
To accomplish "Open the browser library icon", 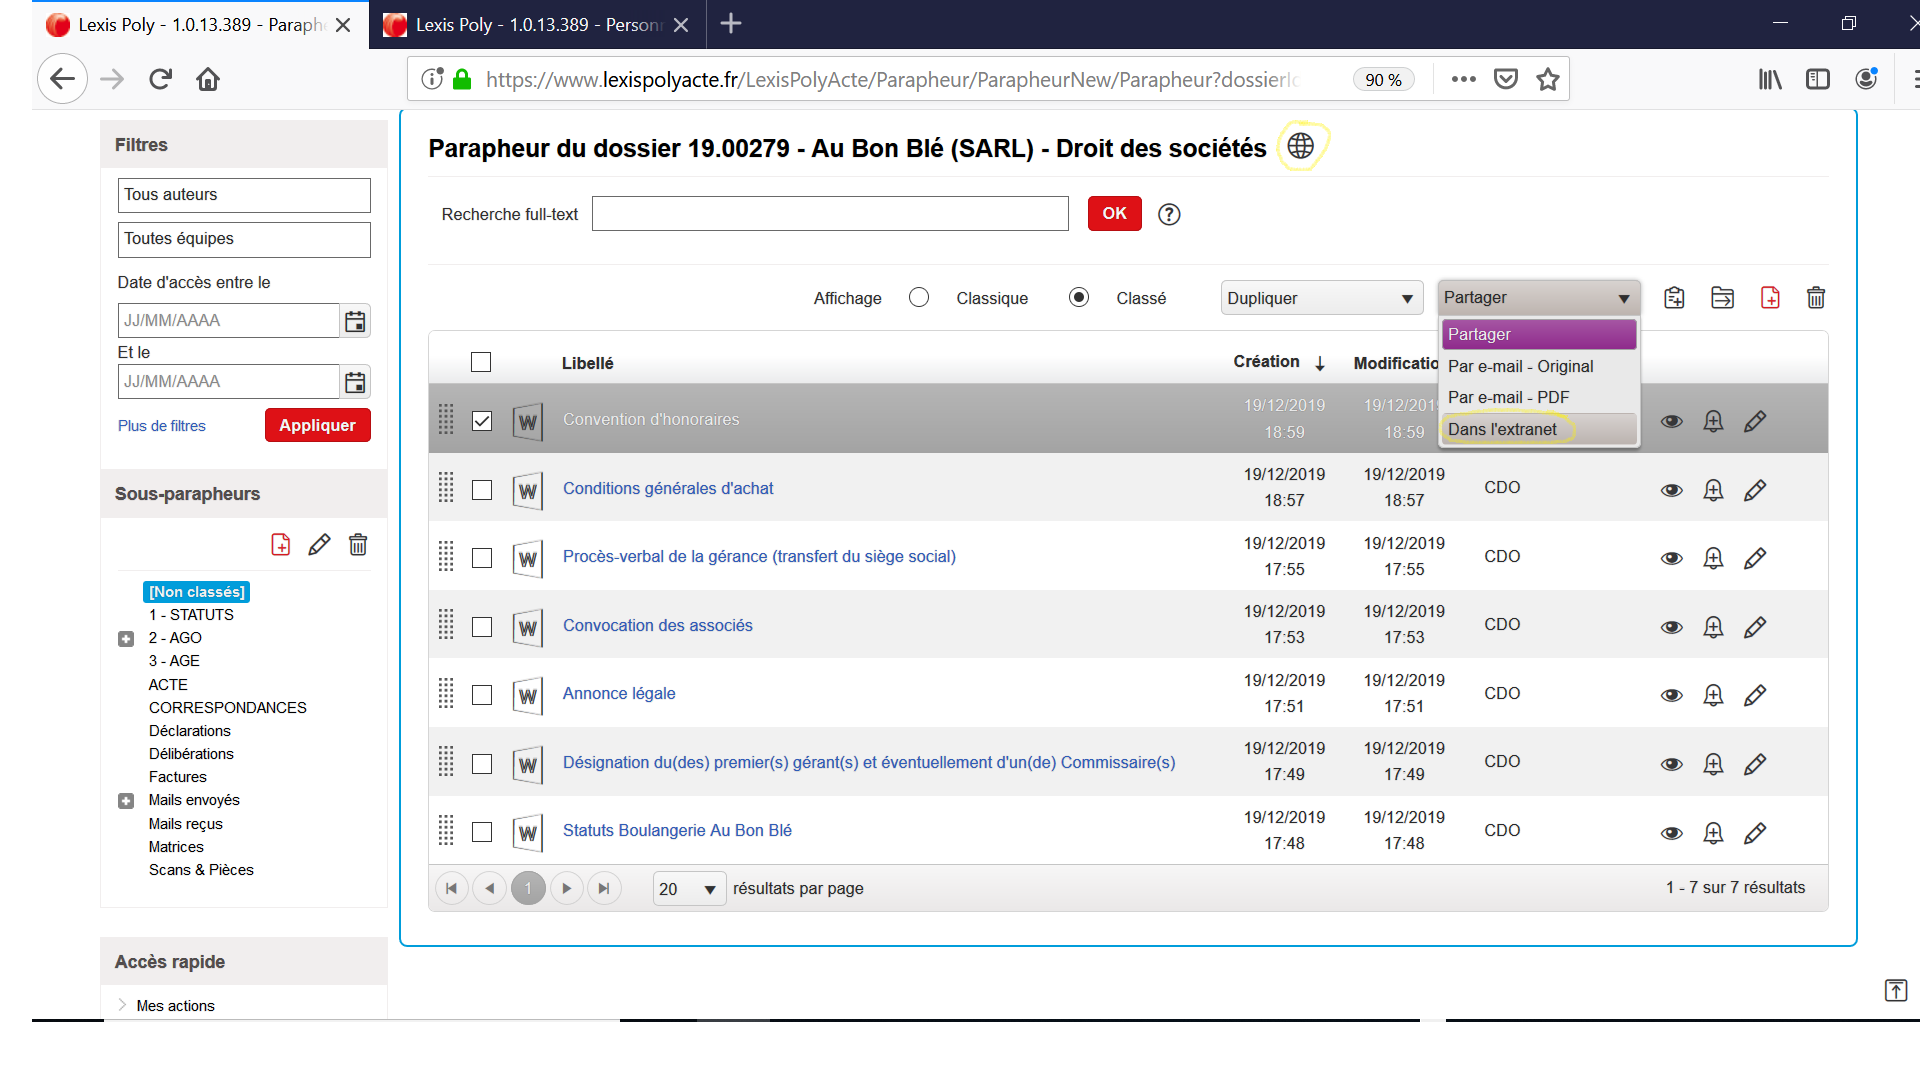I will click(1770, 79).
